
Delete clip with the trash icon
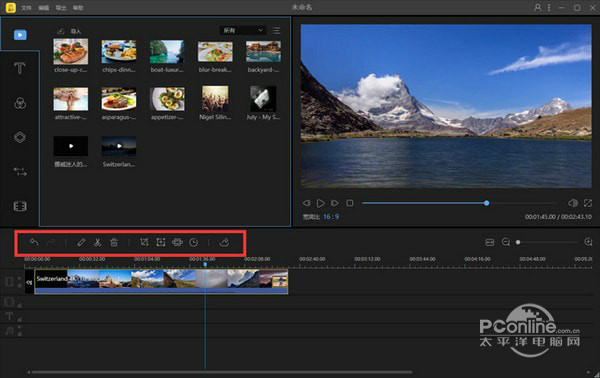click(114, 242)
